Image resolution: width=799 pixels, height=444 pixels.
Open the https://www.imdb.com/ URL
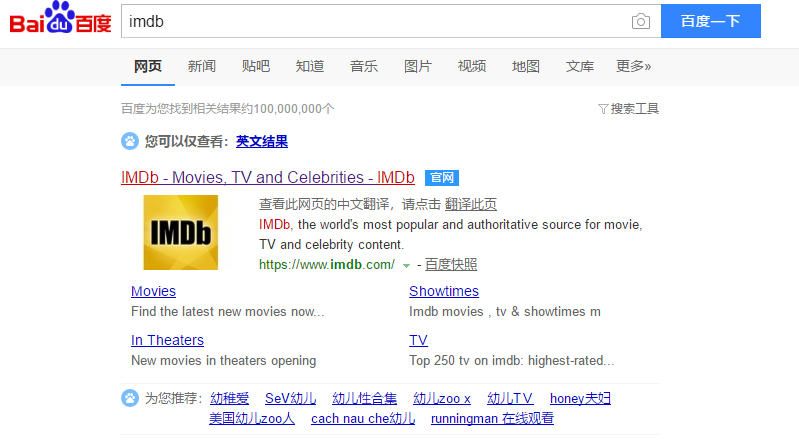(x=327, y=265)
